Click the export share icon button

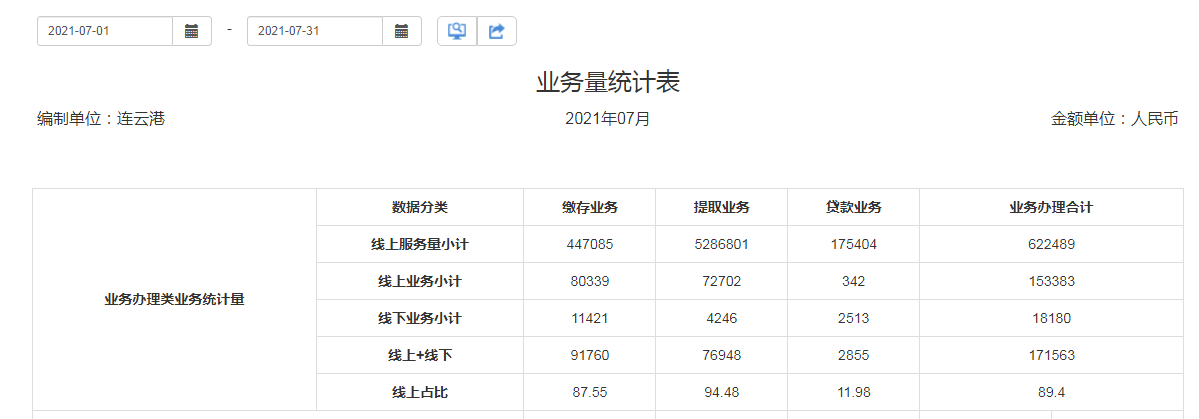[497, 31]
